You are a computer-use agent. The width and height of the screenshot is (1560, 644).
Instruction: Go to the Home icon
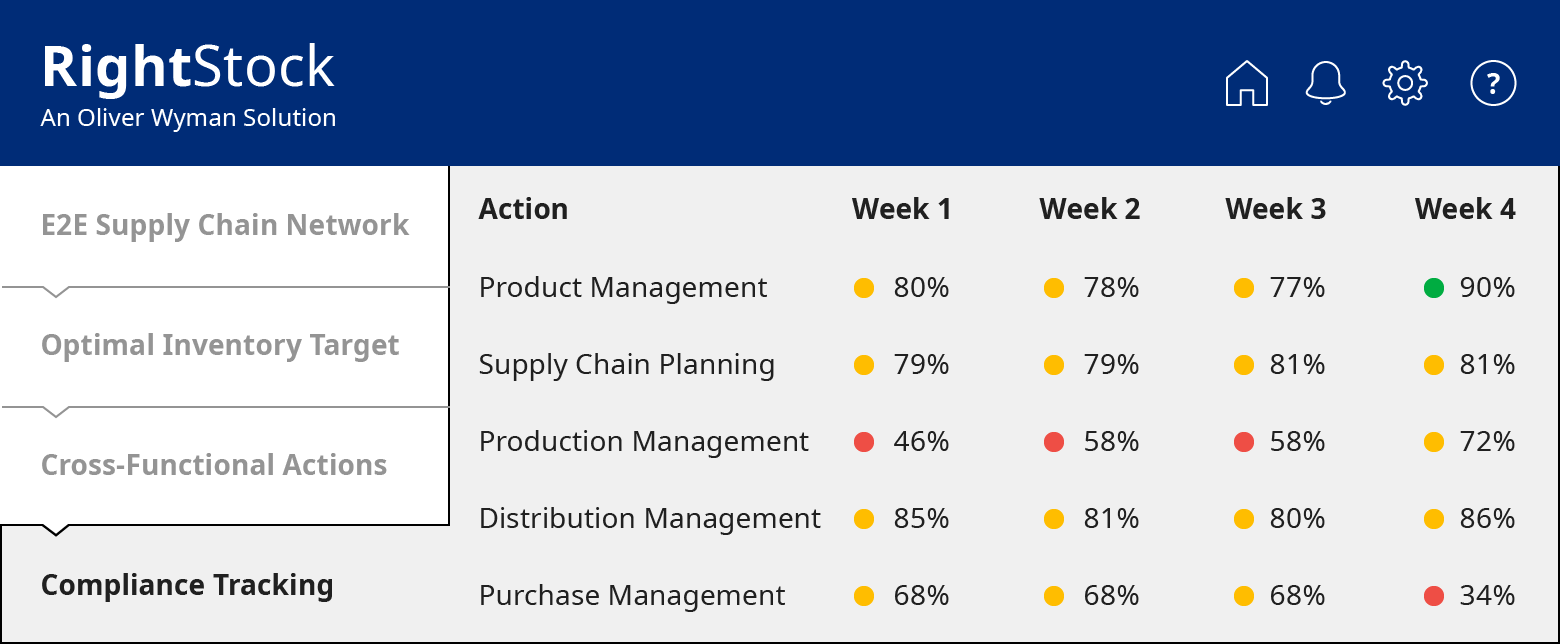click(1246, 83)
